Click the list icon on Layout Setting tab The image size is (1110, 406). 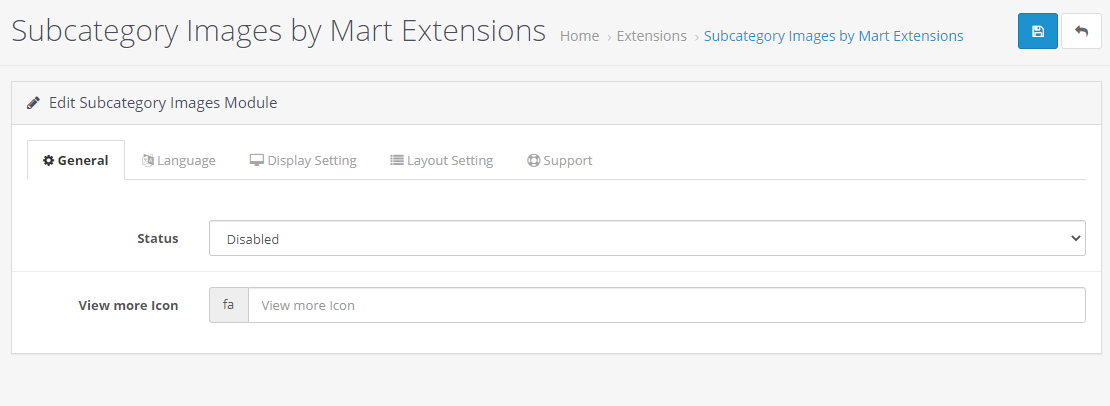[x=397, y=161]
